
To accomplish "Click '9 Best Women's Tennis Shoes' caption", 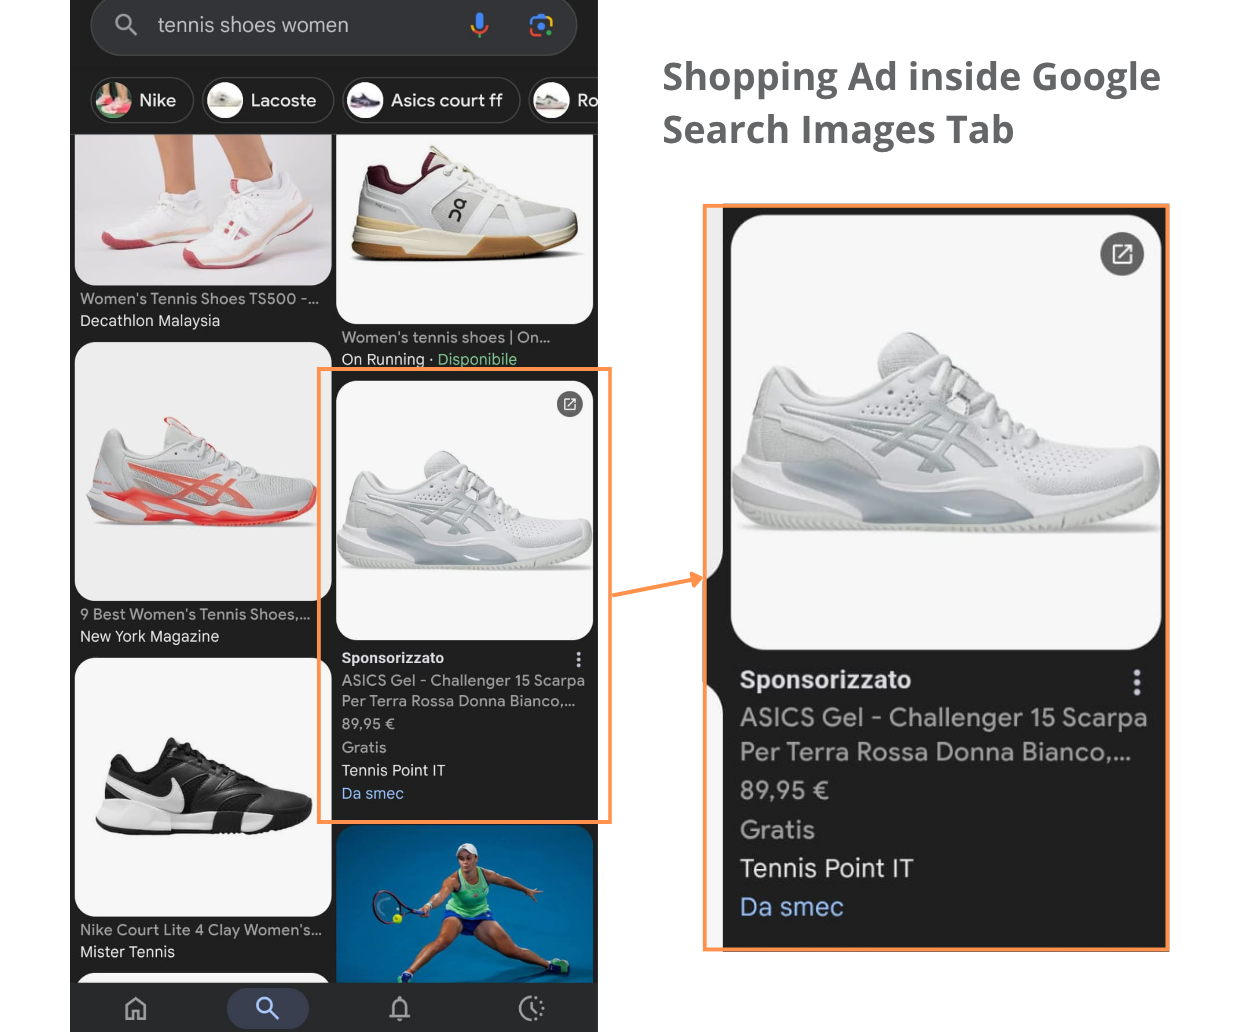I will 195,614.
